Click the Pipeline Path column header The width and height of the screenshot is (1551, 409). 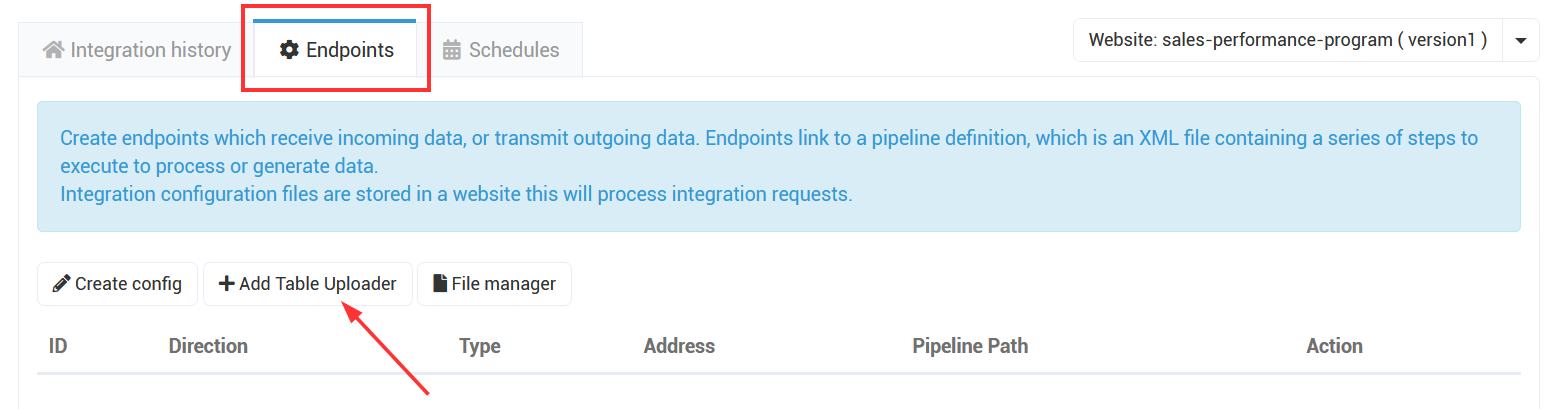(970, 346)
